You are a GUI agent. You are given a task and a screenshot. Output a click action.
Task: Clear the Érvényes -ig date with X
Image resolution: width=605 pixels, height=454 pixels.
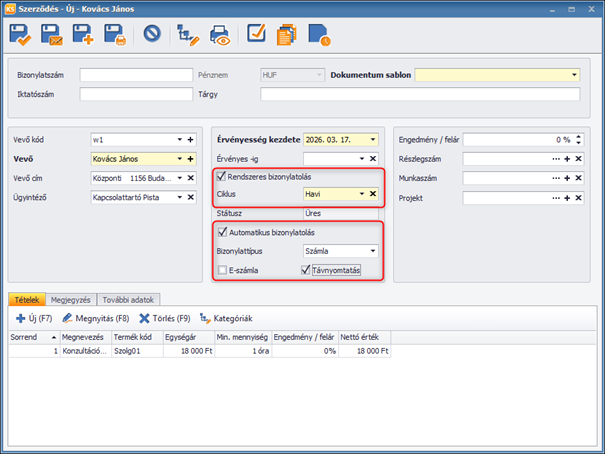373,159
